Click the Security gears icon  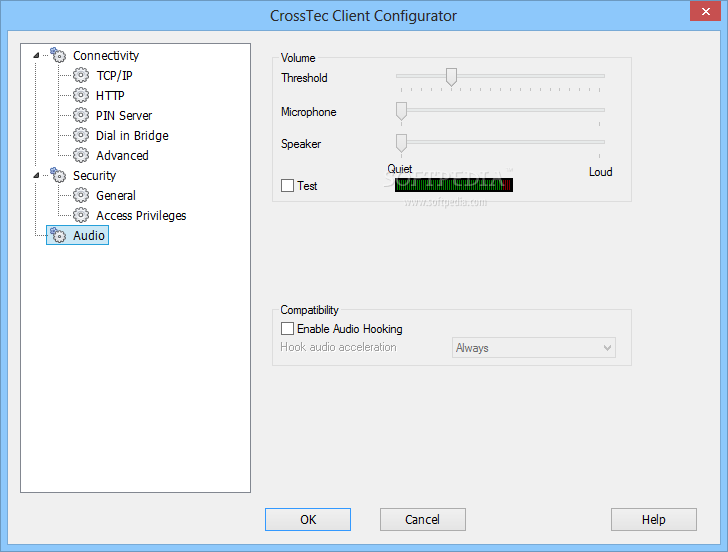point(58,175)
